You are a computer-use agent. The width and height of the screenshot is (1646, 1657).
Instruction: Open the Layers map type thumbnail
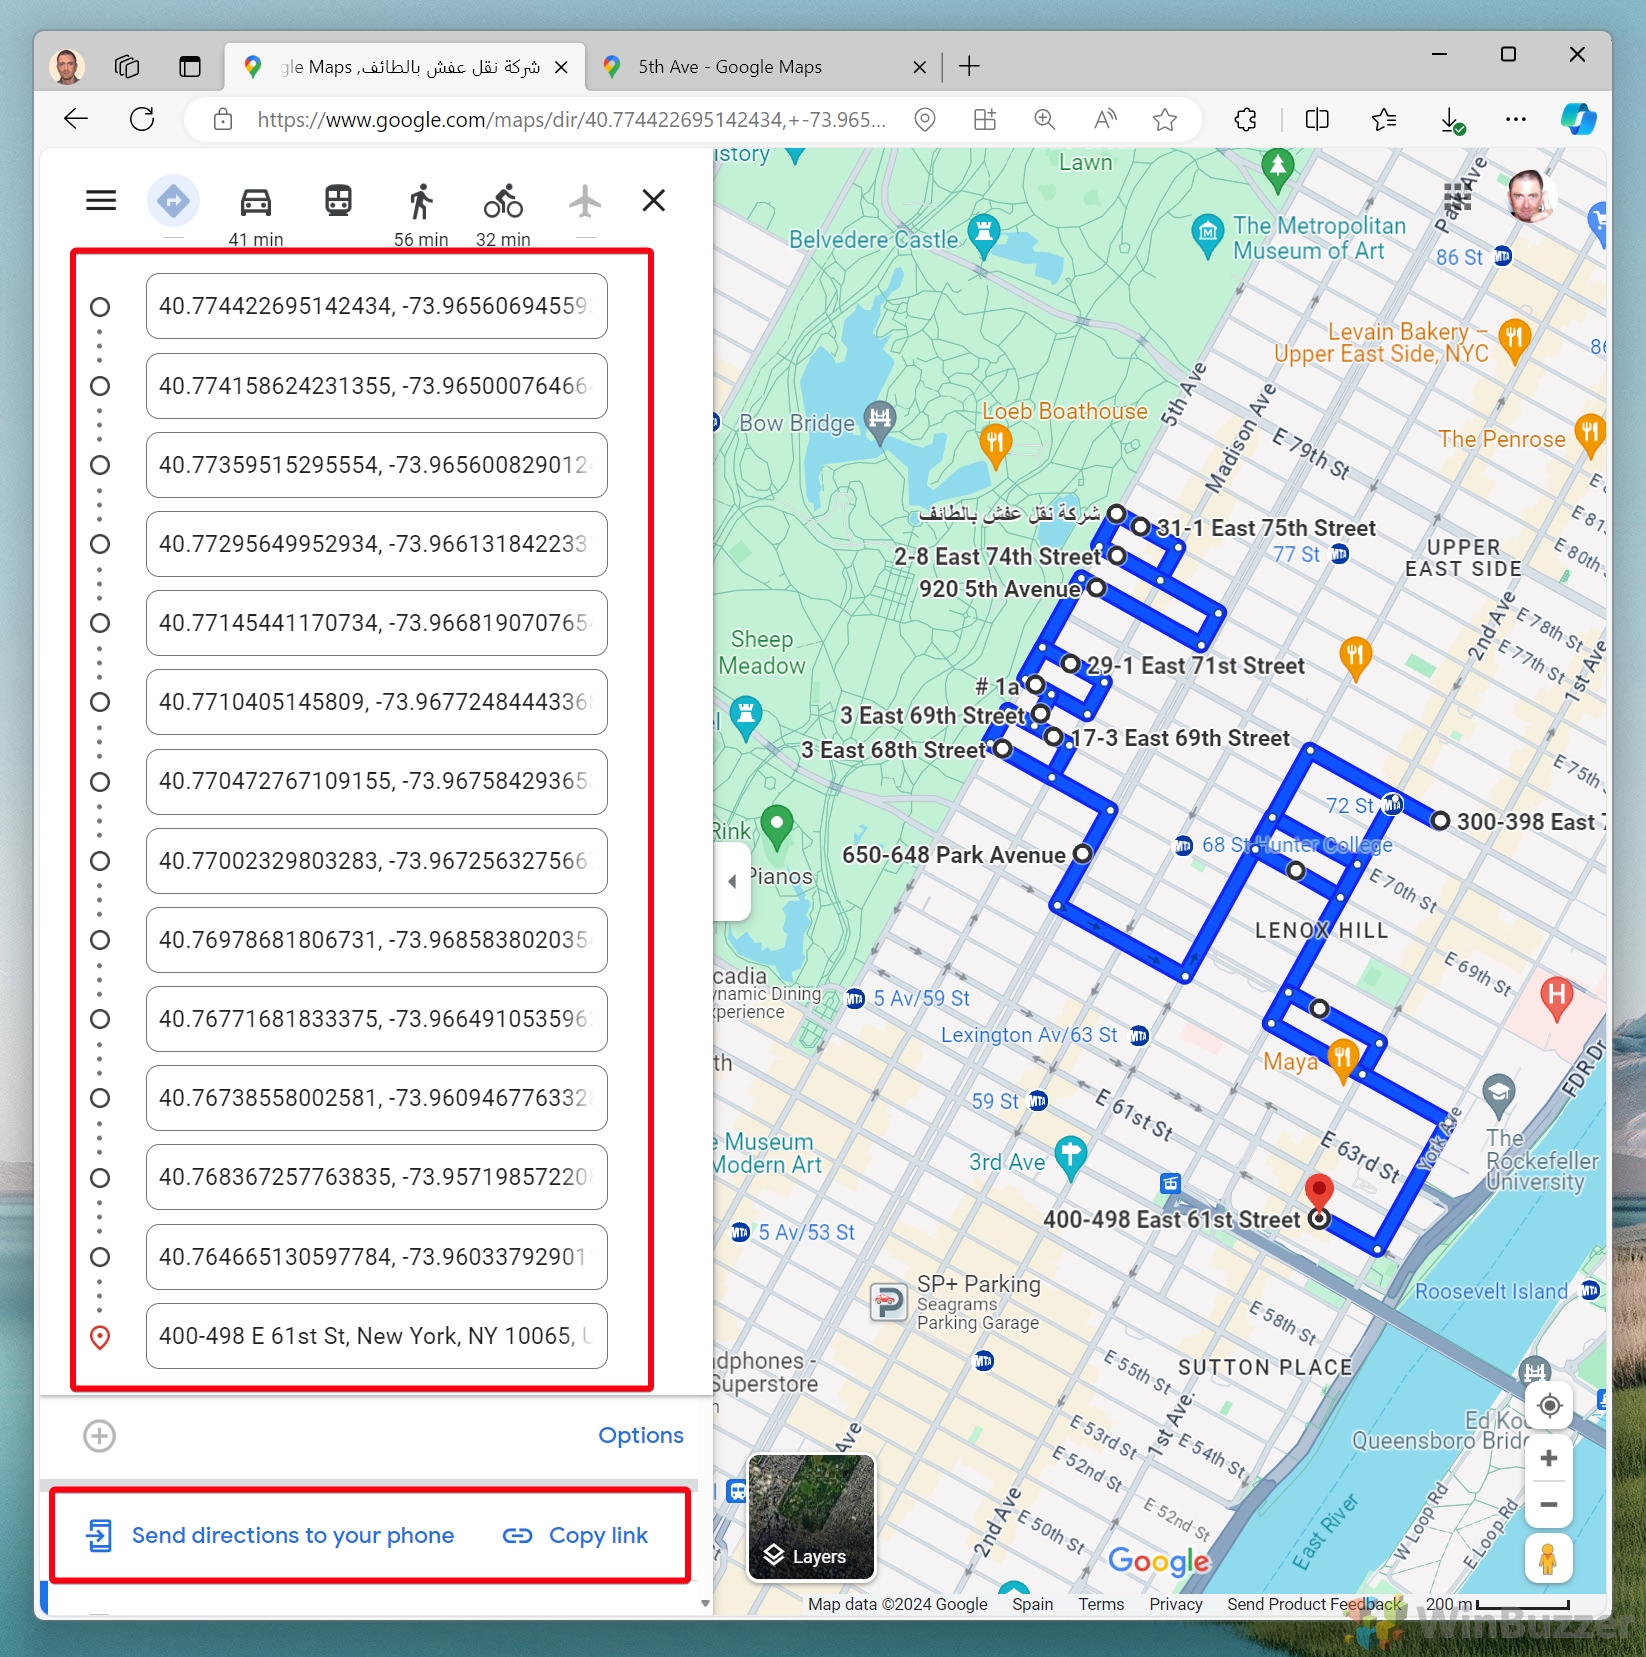pyautogui.click(x=811, y=1517)
